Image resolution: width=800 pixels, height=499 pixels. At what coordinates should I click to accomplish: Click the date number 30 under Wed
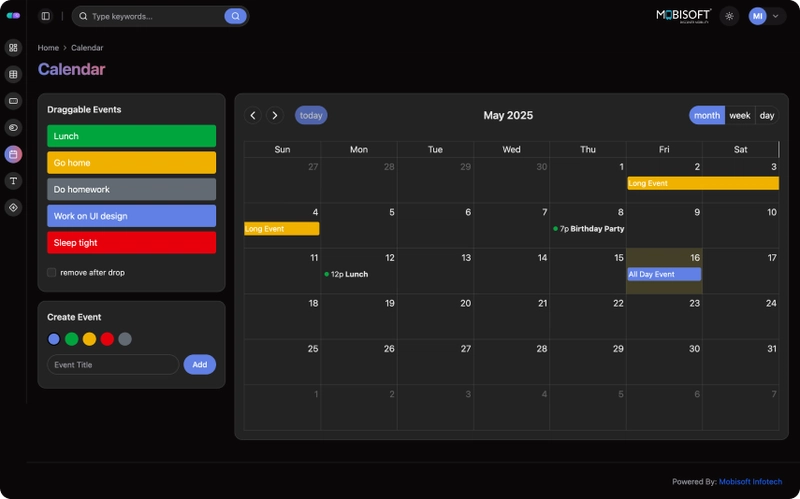click(x=542, y=166)
